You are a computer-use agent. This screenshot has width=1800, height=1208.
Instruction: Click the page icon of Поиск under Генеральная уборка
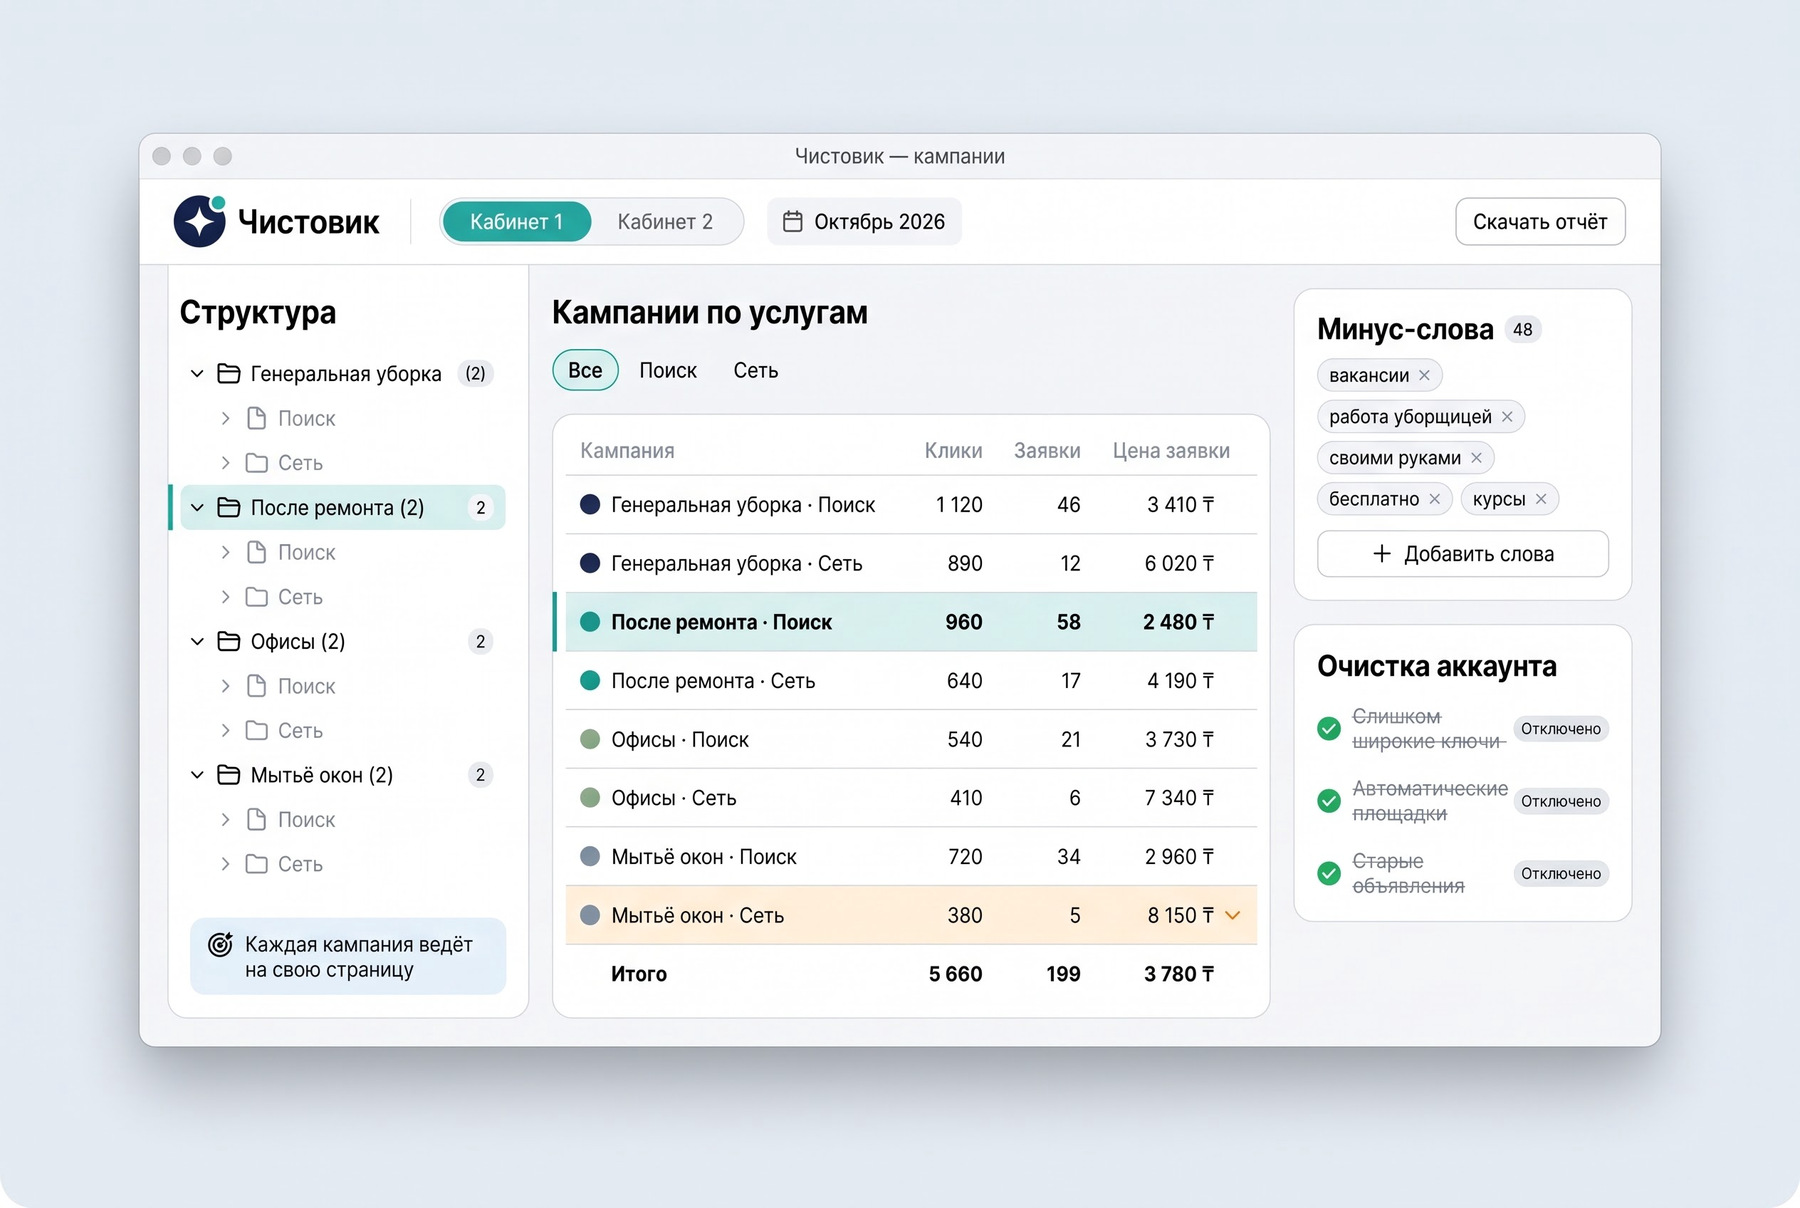pos(257,418)
